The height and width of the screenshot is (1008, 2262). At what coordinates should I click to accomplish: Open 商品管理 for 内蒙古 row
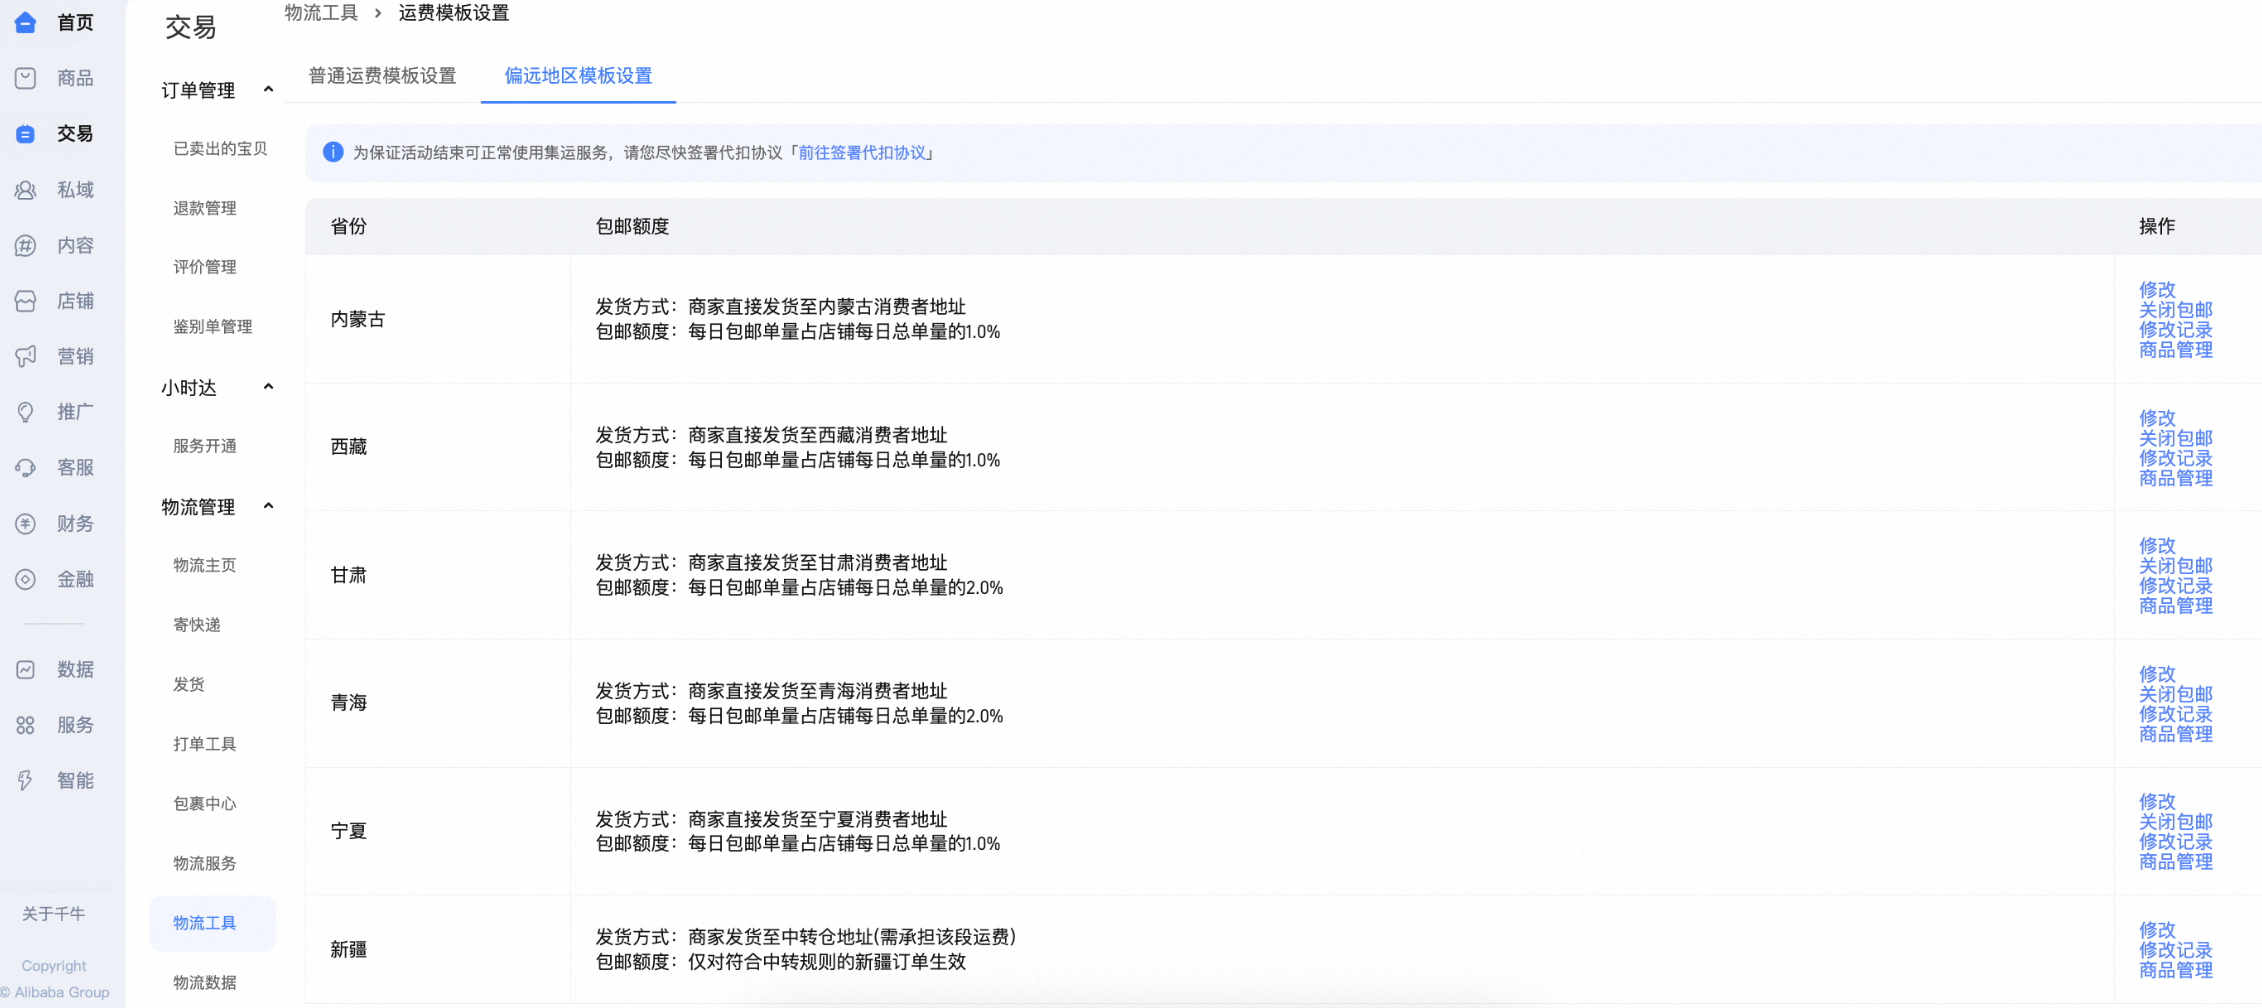coord(2176,349)
